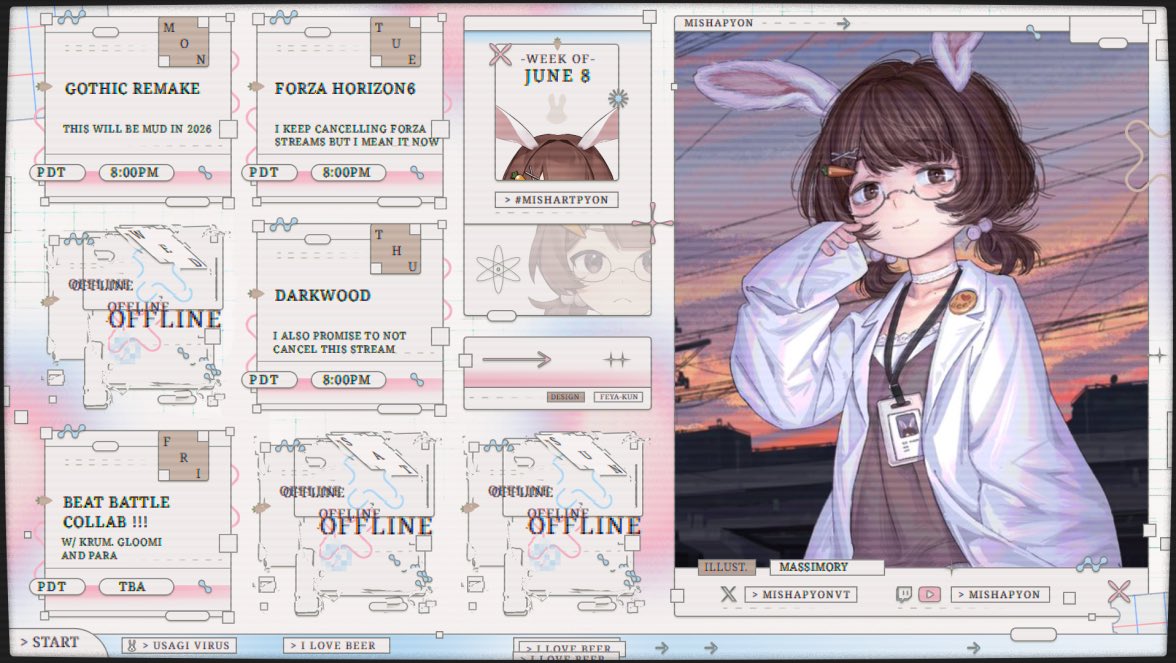
Task: Tick the square box beside THIS WILL BE MUD IN 2026
Action: click(229, 129)
